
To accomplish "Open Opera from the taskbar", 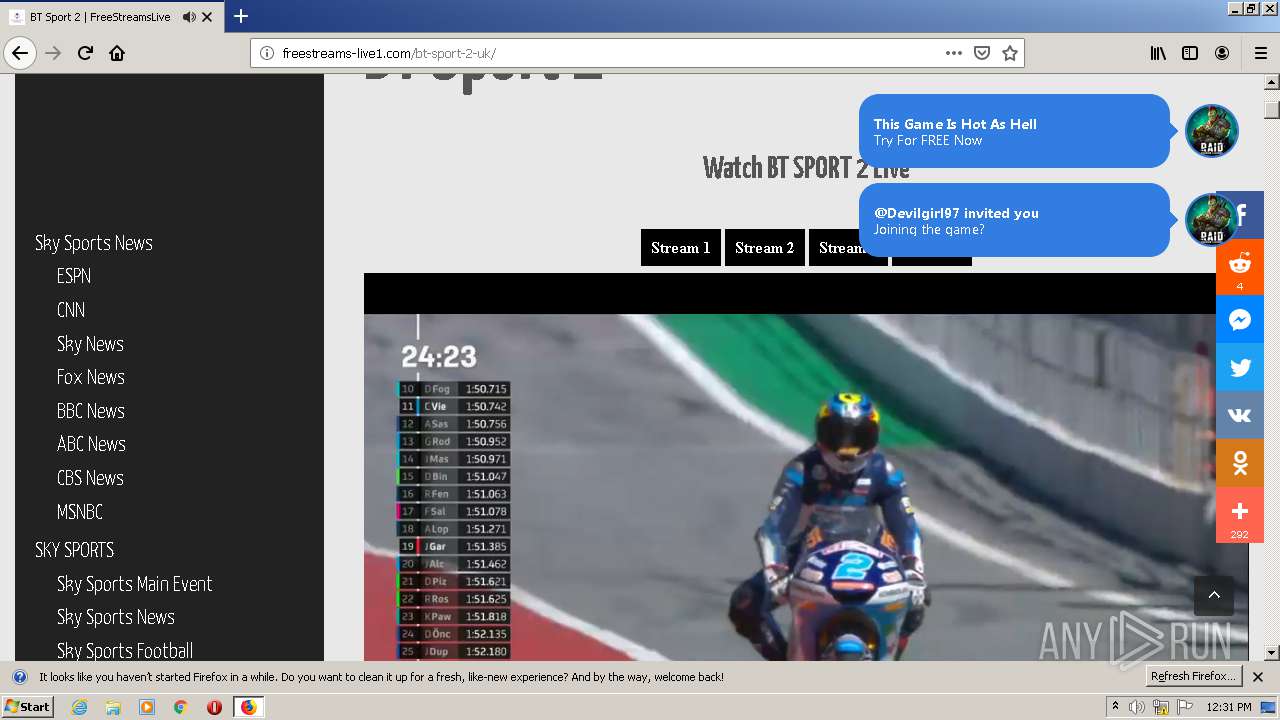I will coord(214,707).
